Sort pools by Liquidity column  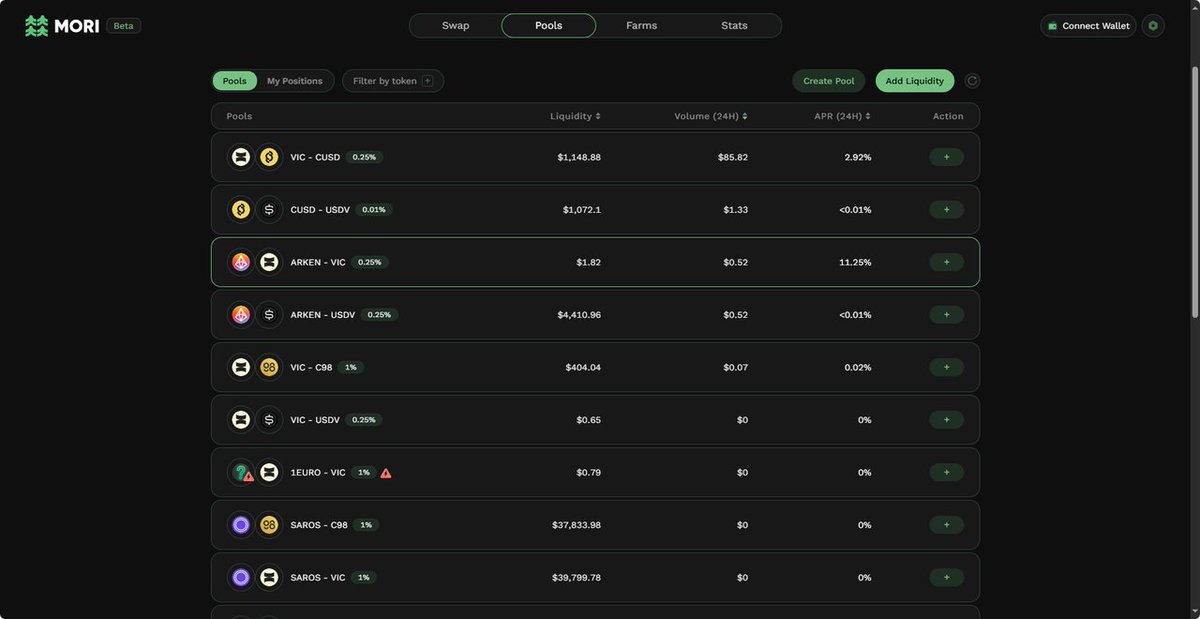575,116
